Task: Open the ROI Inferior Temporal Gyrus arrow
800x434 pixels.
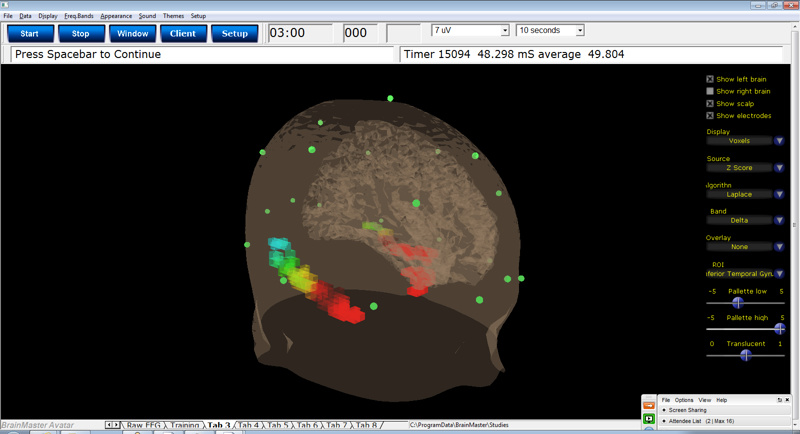Action: [x=779, y=274]
